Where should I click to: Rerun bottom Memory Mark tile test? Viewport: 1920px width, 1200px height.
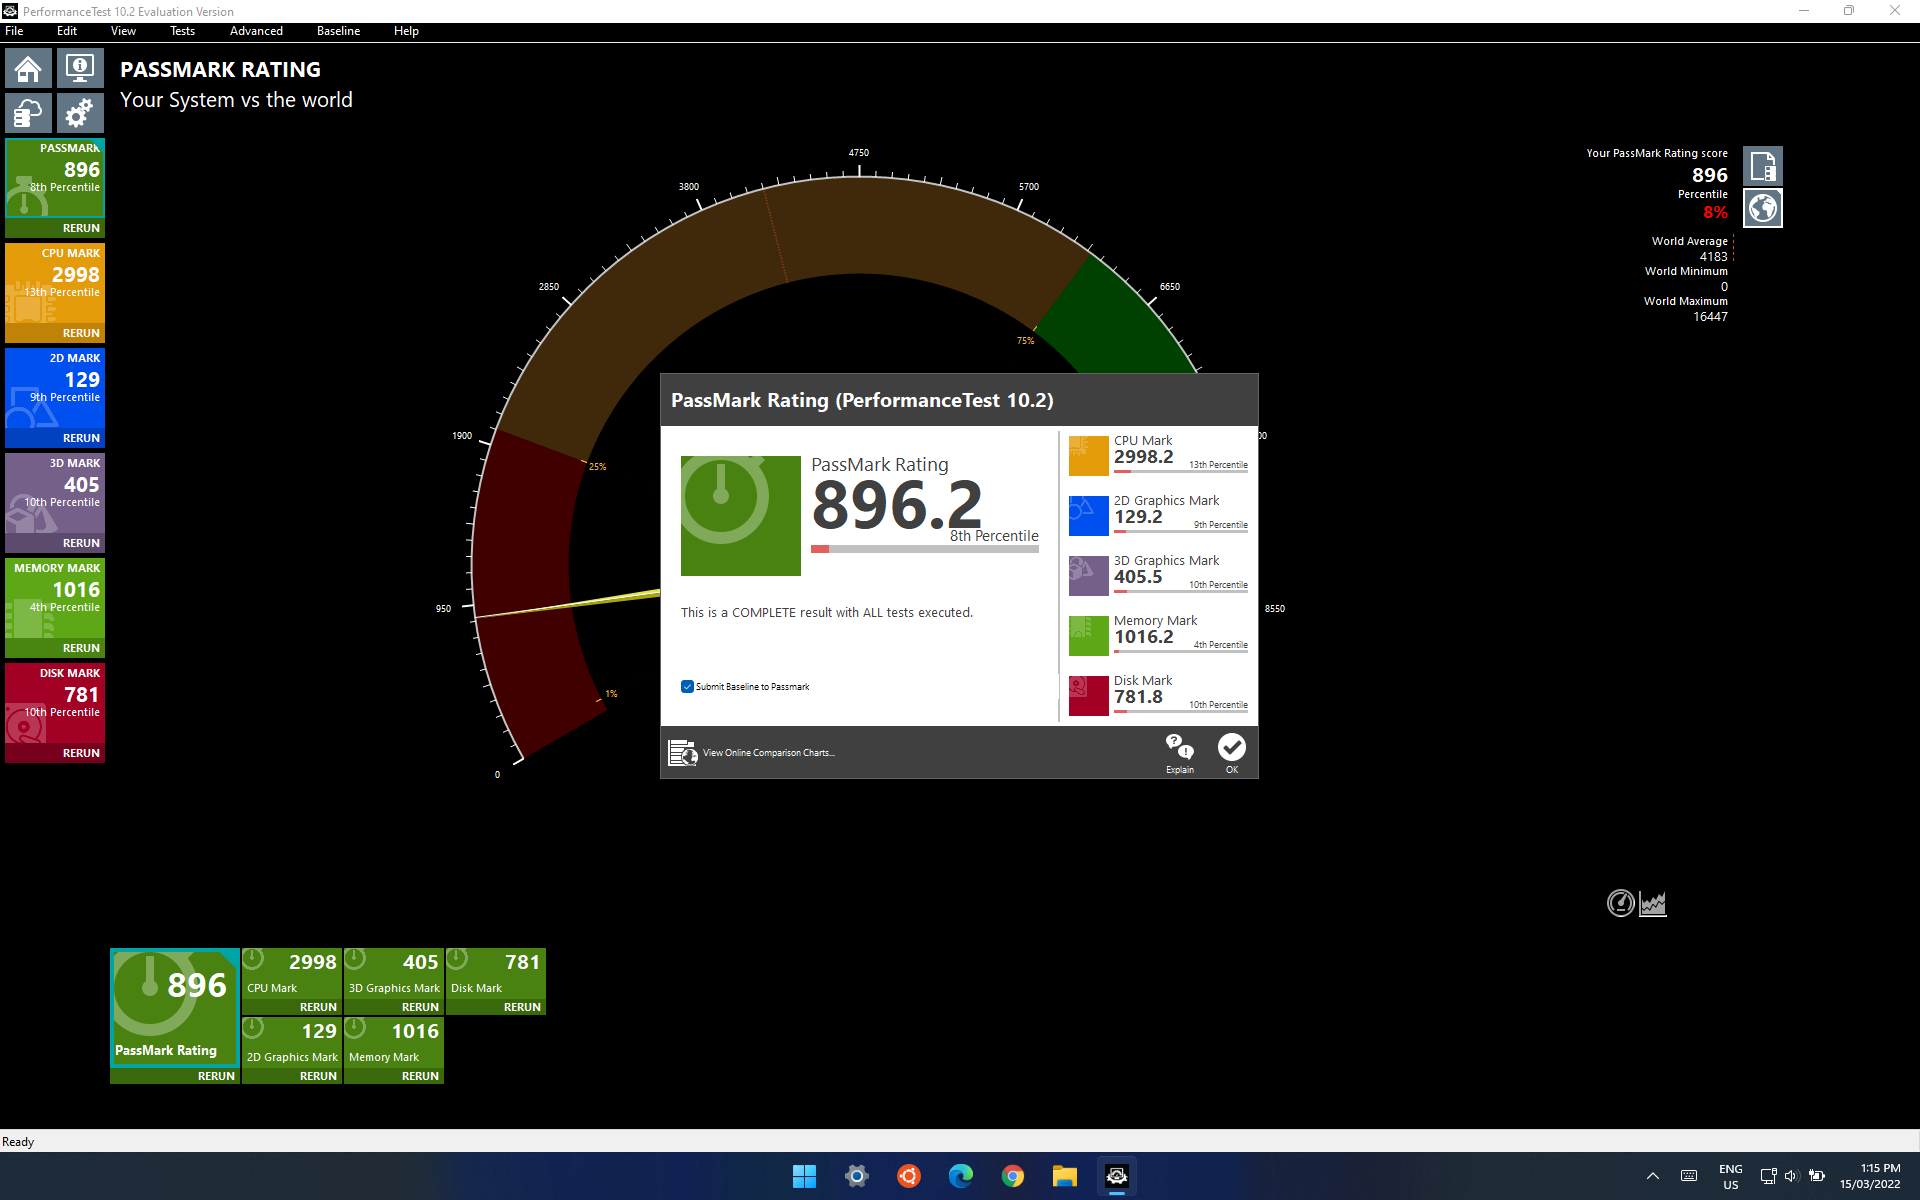pyautogui.click(x=420, y=1076)
